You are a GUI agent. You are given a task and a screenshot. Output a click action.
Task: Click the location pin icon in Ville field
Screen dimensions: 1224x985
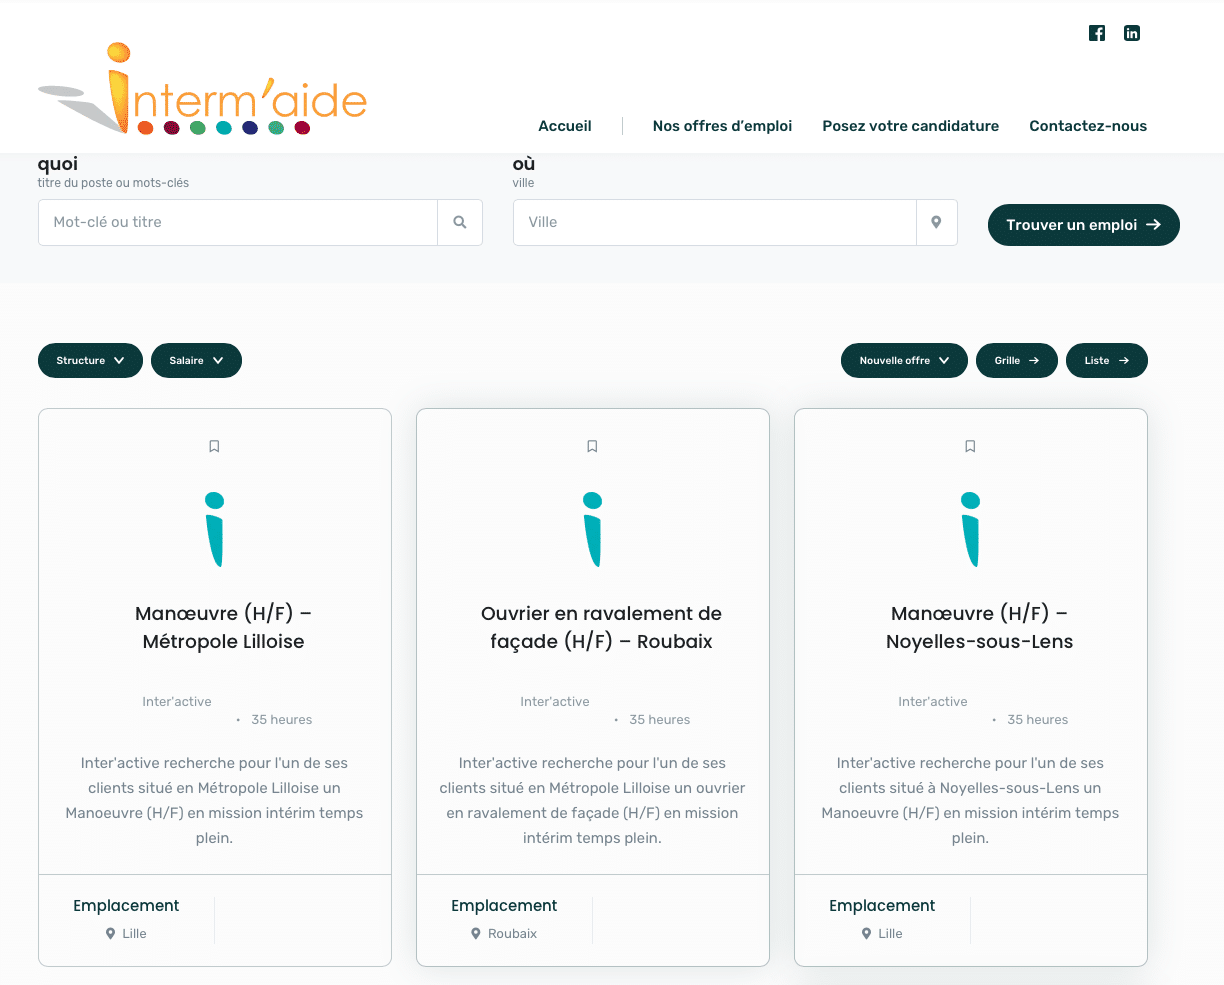(936, 222)
